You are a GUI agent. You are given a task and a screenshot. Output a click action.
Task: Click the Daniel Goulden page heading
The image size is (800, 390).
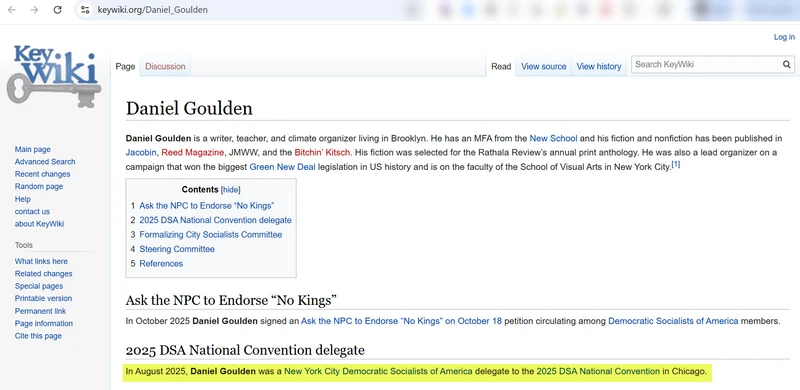[x=189, y=108]
